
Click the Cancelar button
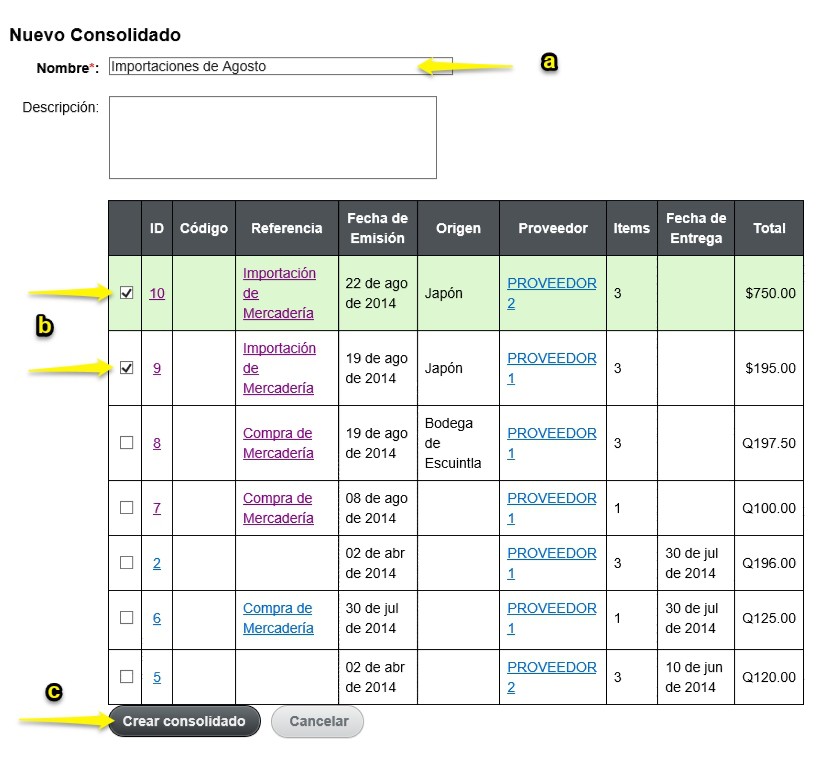click(x=318, y=722)
